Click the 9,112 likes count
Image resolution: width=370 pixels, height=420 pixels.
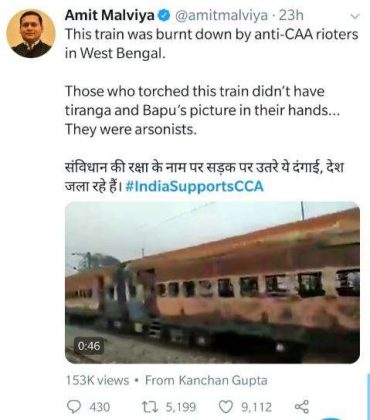pyautogui.click(x=256, y=407)
